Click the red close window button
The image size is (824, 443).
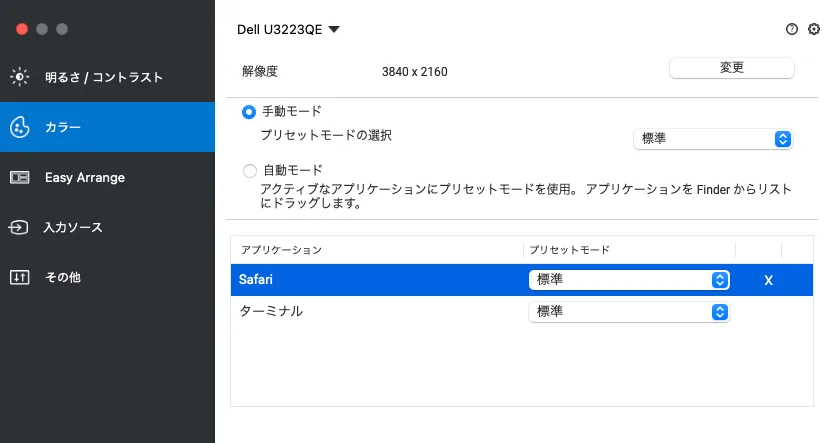tap(22, 29)
